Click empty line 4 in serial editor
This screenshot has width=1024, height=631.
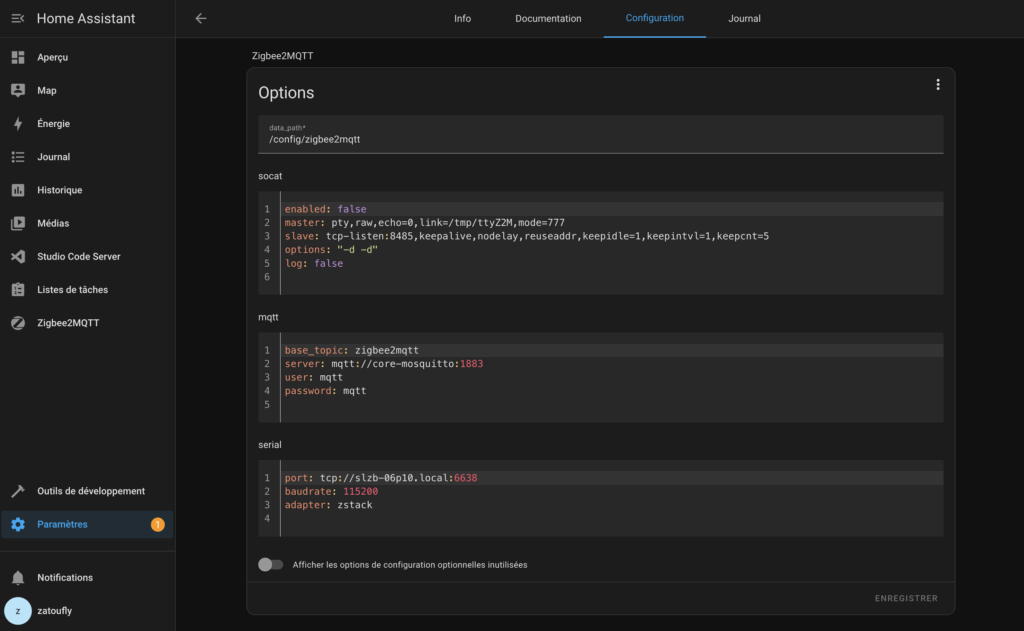tap(612, 519)
